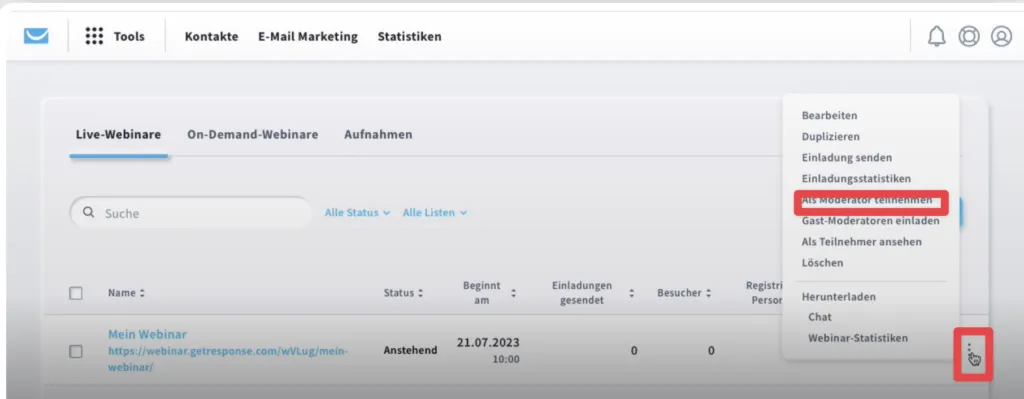Open the notifications bell
Image resolution: width=1024 pixels, height=399 pixels.
[936, 36]
